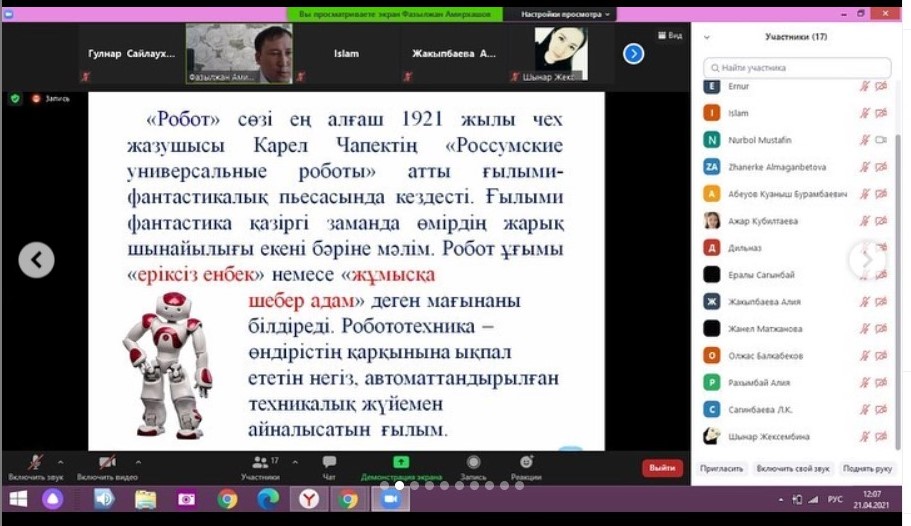Unmute microphone via Включить звук icon
Screen dimensions: 911x526
pyautogui.click(x=35, y=463)
